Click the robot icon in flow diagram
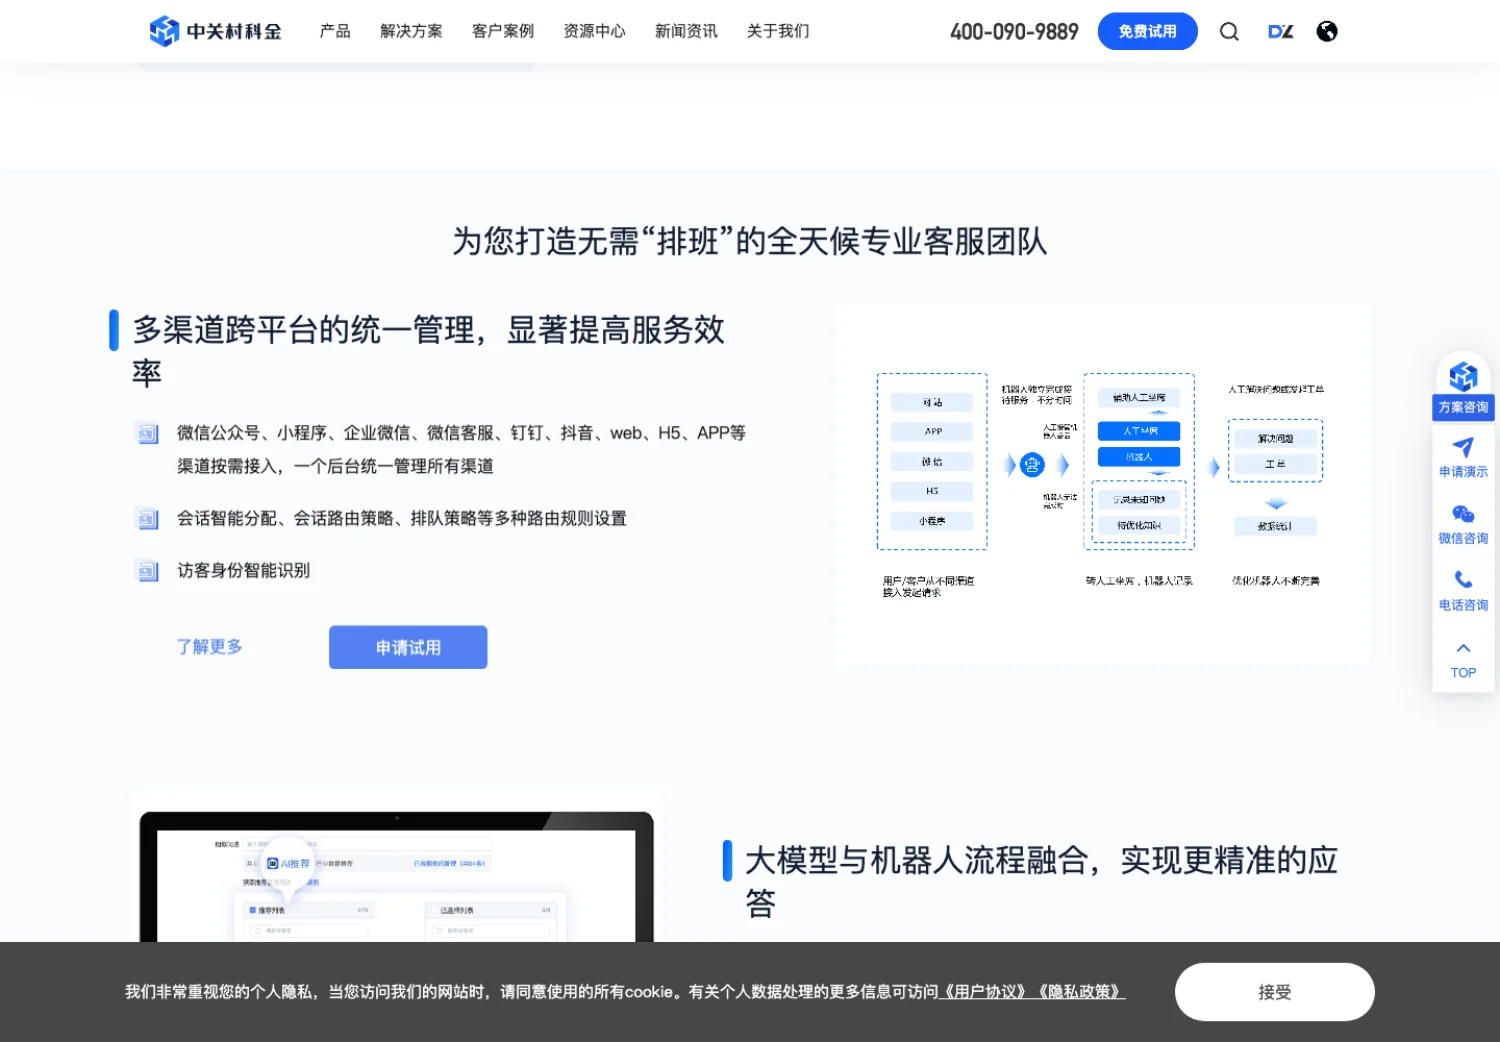 coord(1032,464)
